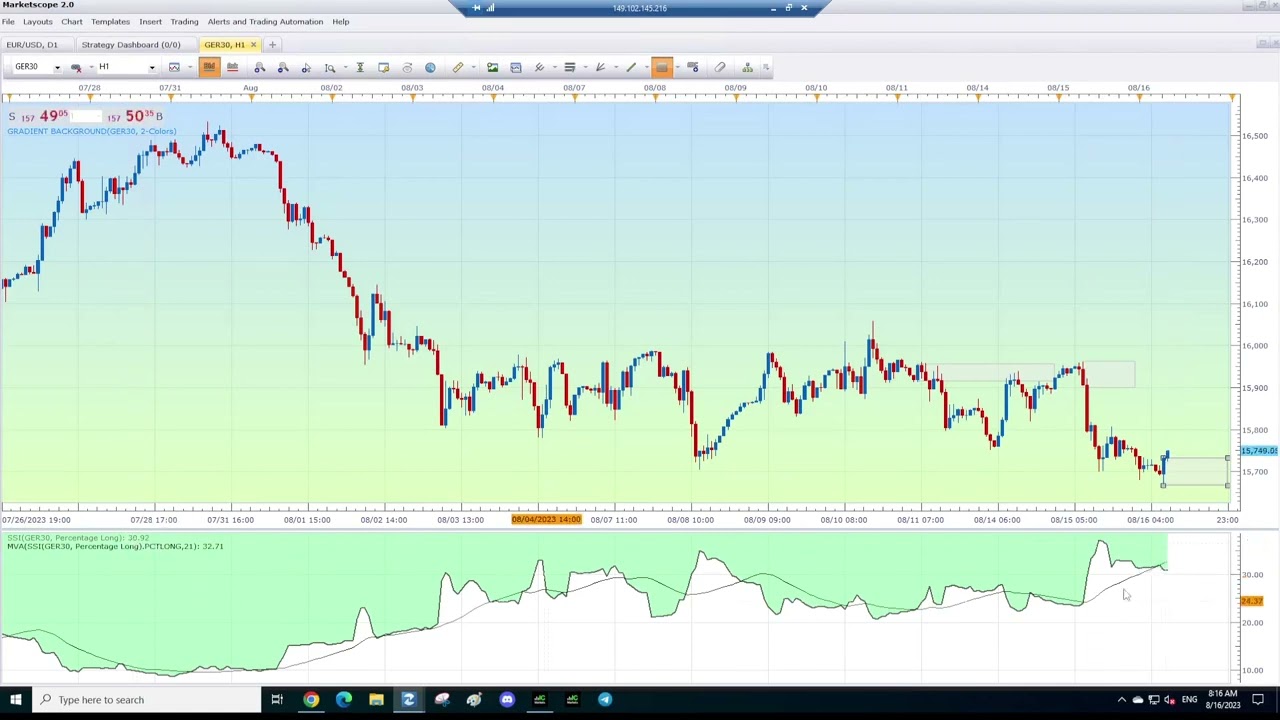Toggle the bar chart mode icon

point(232,68)
